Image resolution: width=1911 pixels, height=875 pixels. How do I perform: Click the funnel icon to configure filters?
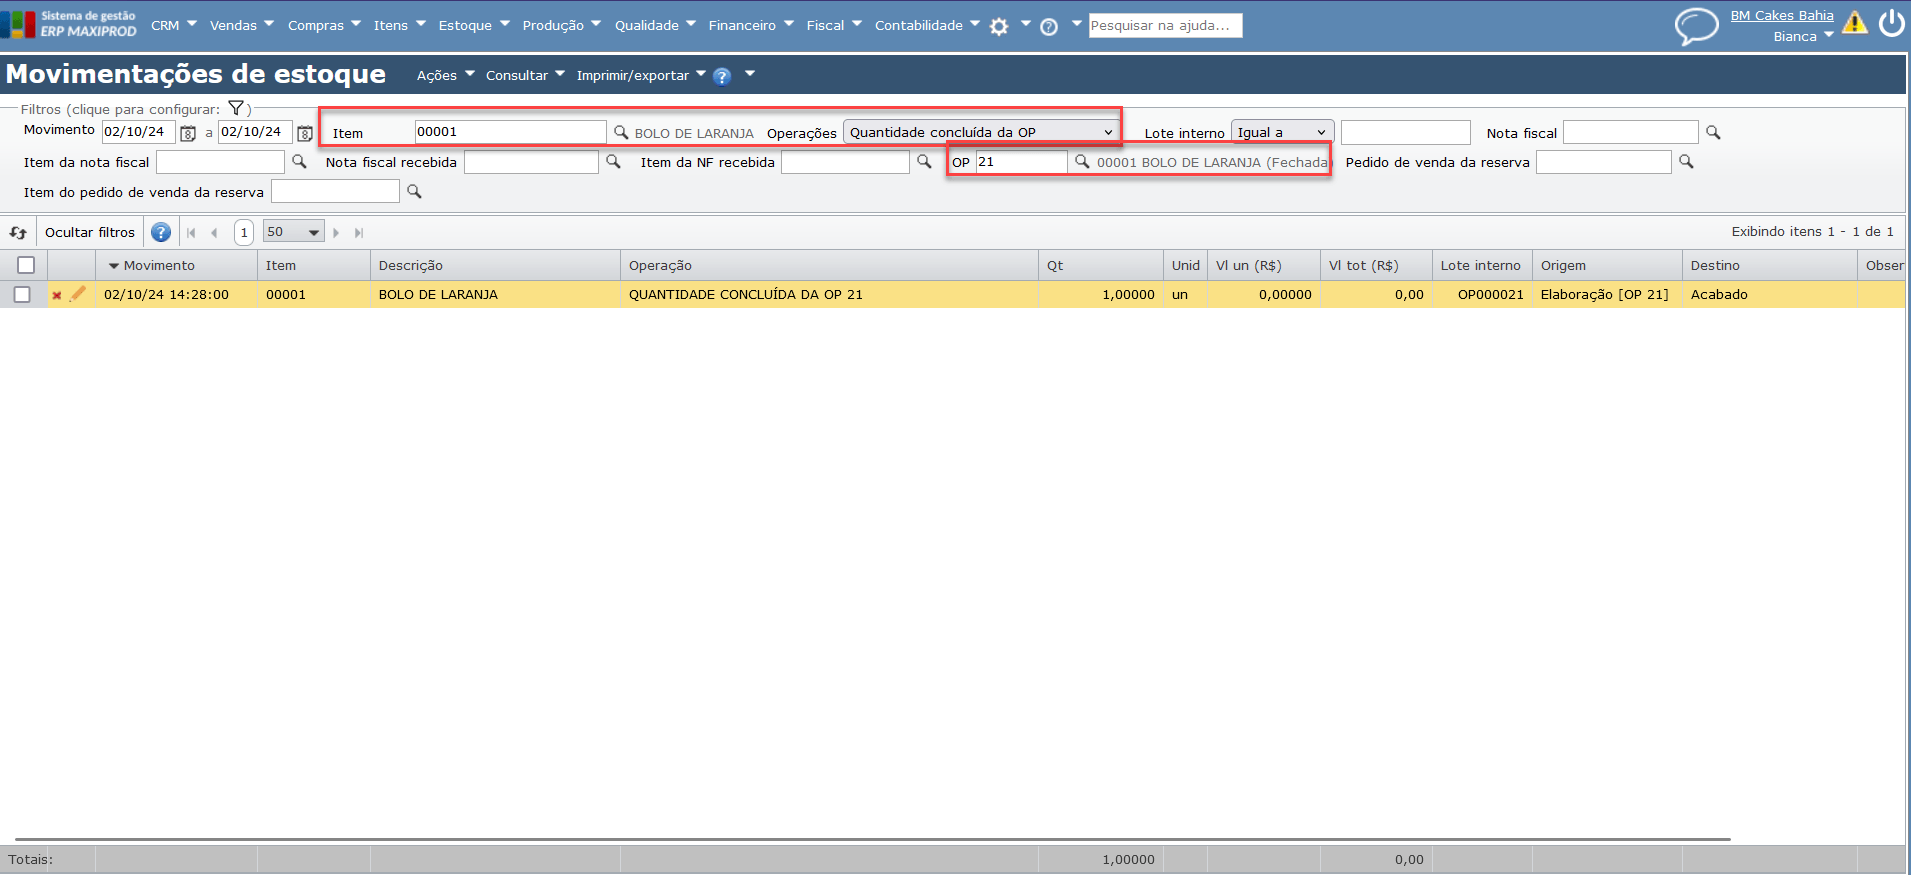236,108
